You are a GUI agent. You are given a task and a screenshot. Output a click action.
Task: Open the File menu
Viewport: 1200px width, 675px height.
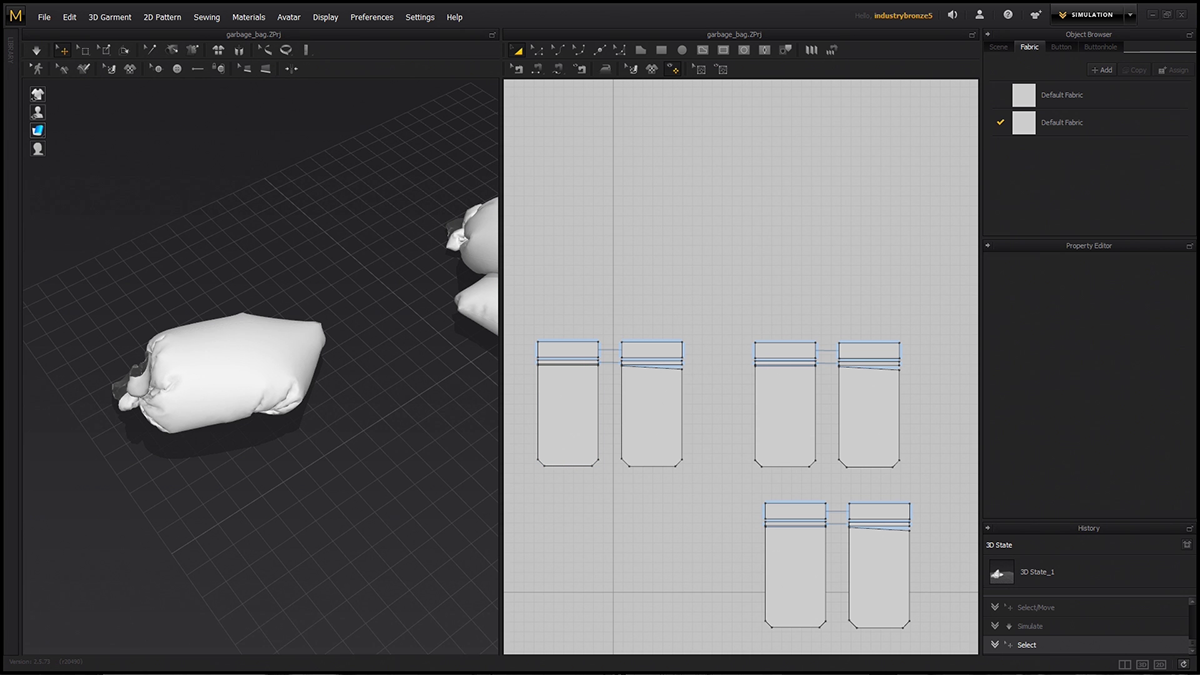pos(44,17)
